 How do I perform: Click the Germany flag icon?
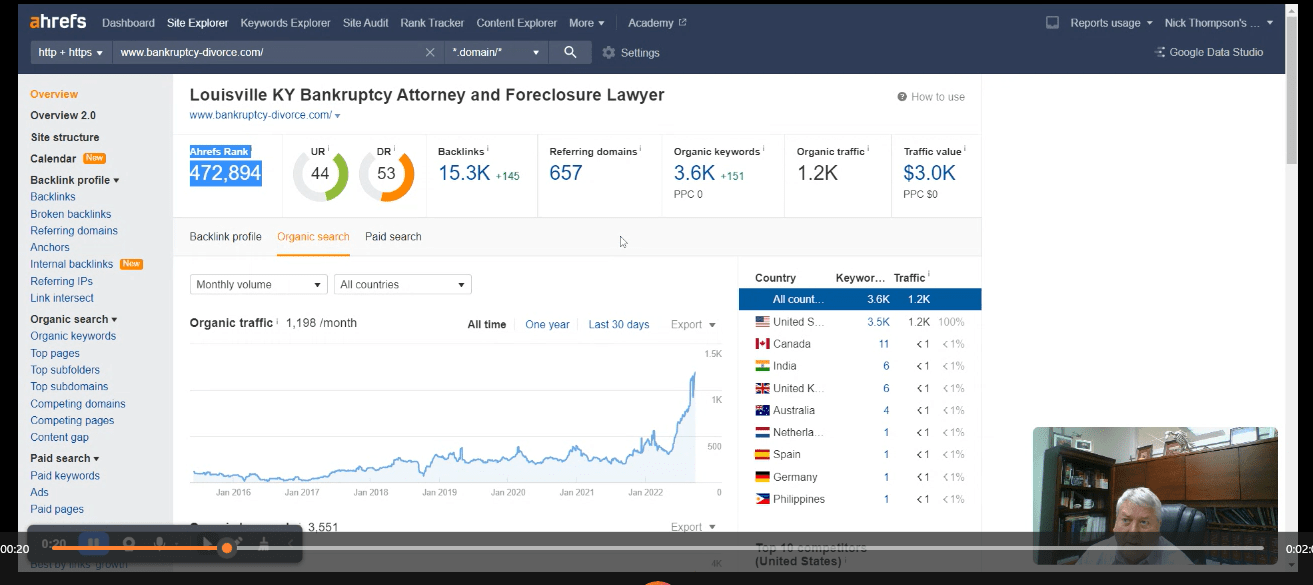click(762, 477)
